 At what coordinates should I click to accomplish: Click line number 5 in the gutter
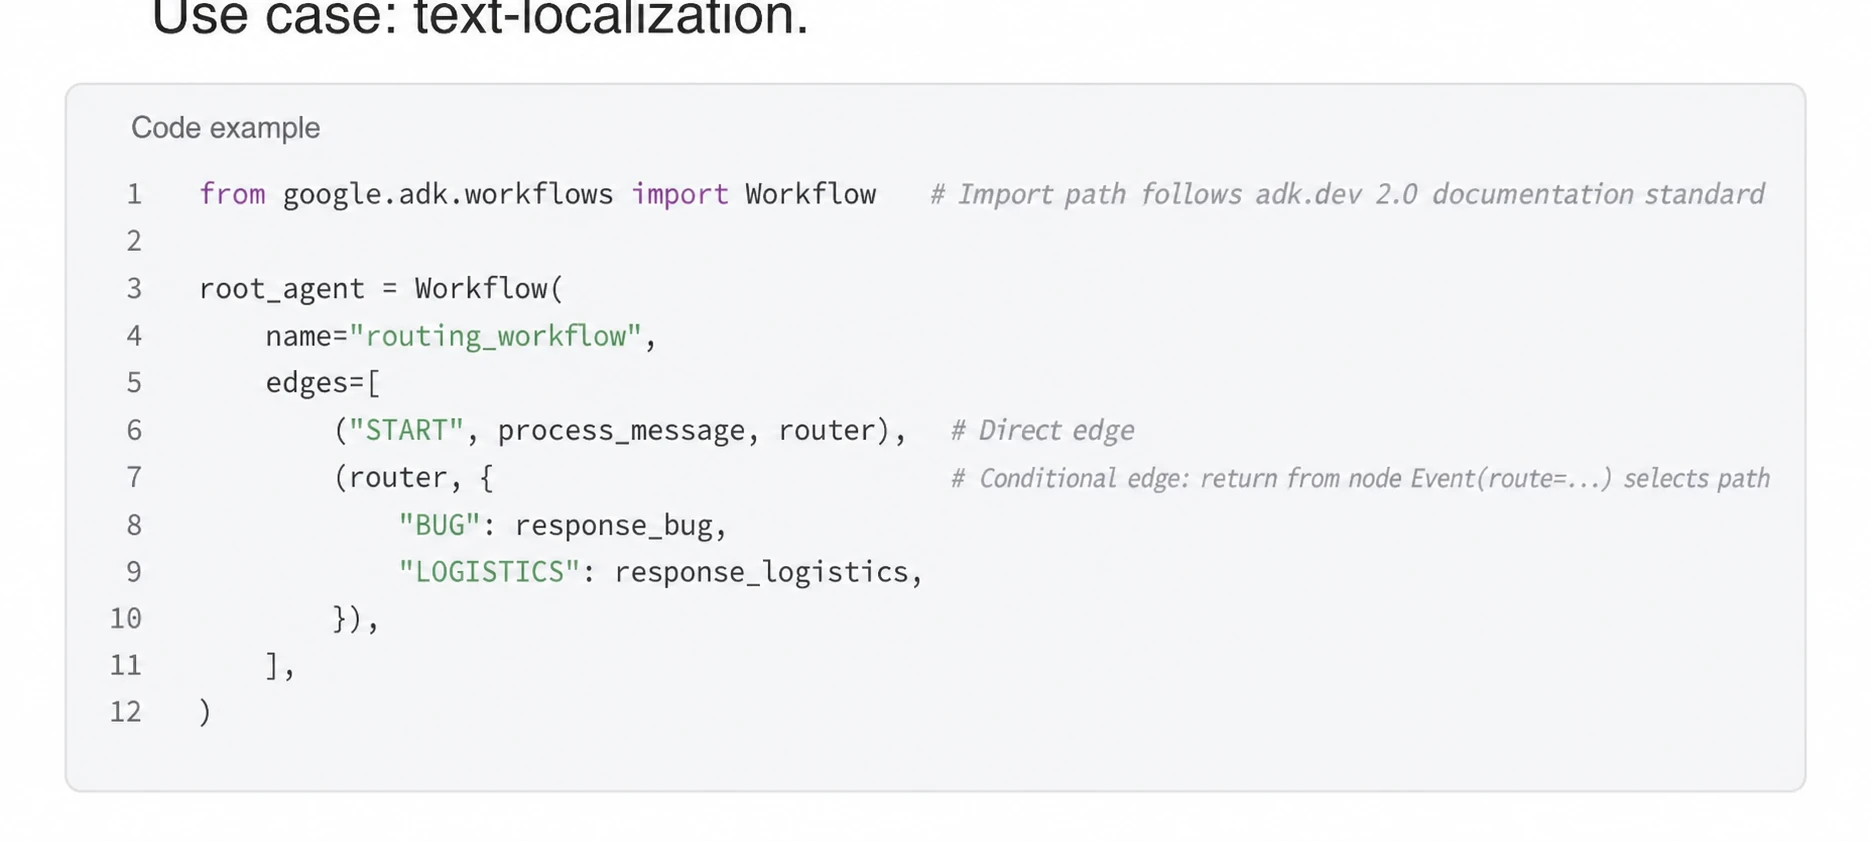134,383
